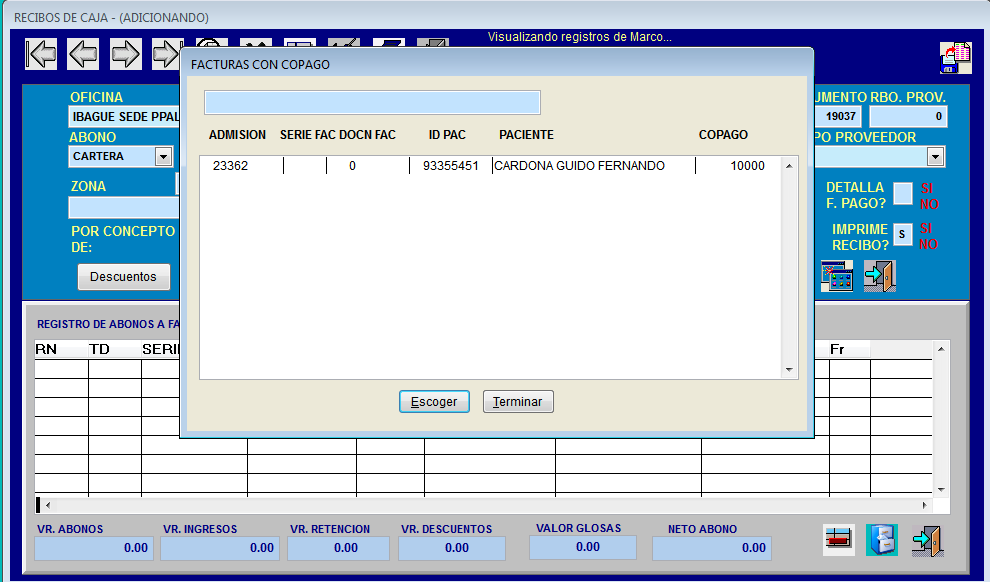Click patient ID 93355451
This screenshot has width=990, height=582.
click(x=451, y=166)
